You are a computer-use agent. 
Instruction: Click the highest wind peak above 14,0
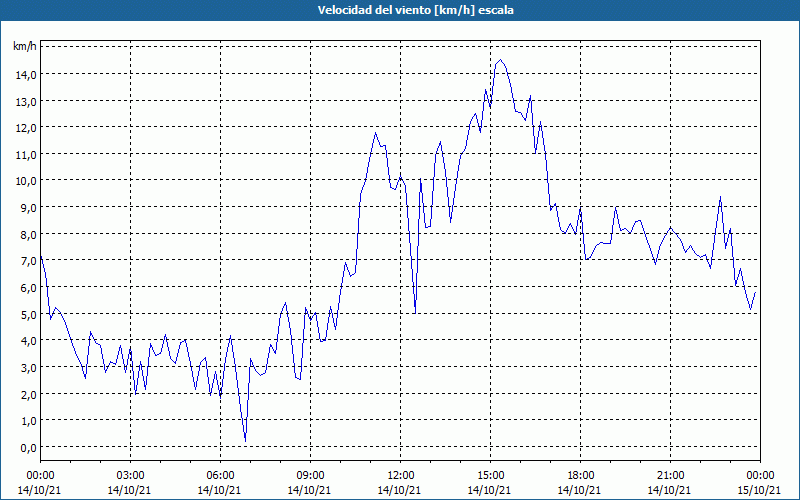[500, 60]
